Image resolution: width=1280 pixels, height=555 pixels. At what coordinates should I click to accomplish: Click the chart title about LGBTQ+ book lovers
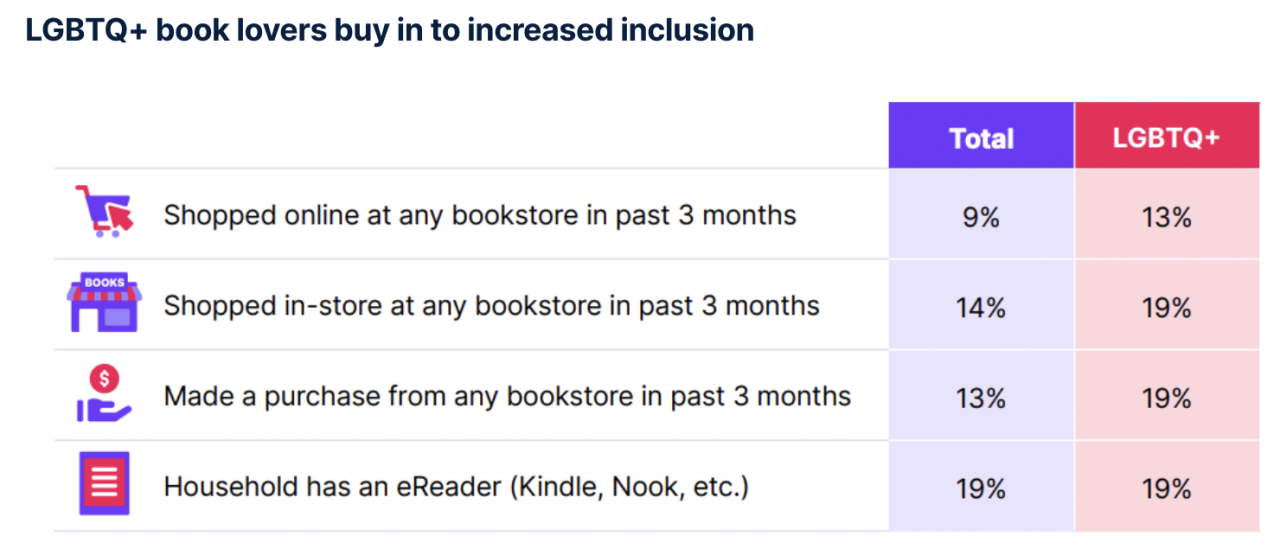point(389,30)
